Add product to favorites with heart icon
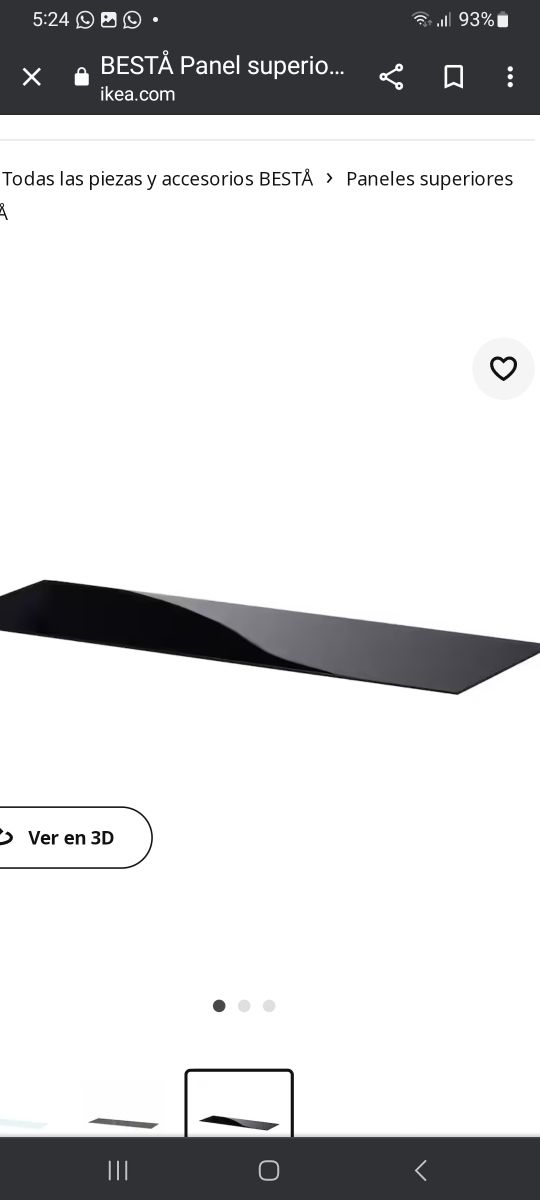Image resolution: width=540 pixels, height=1200 pixels. pyautogui.click(x=503, y=369)
